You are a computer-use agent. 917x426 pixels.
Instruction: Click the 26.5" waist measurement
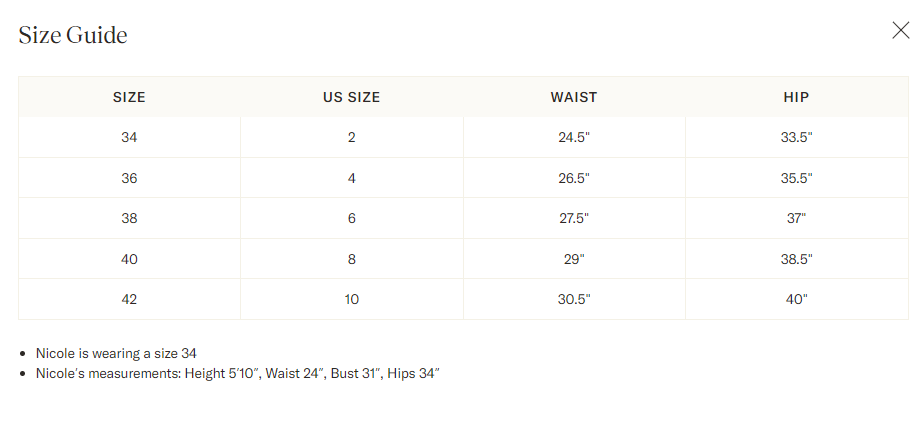coord(574,178)
